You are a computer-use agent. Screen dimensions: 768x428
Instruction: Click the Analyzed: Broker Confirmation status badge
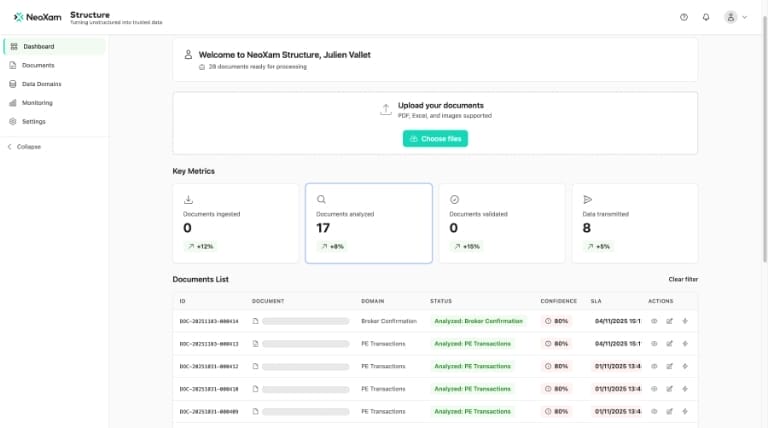pos(479,321)
